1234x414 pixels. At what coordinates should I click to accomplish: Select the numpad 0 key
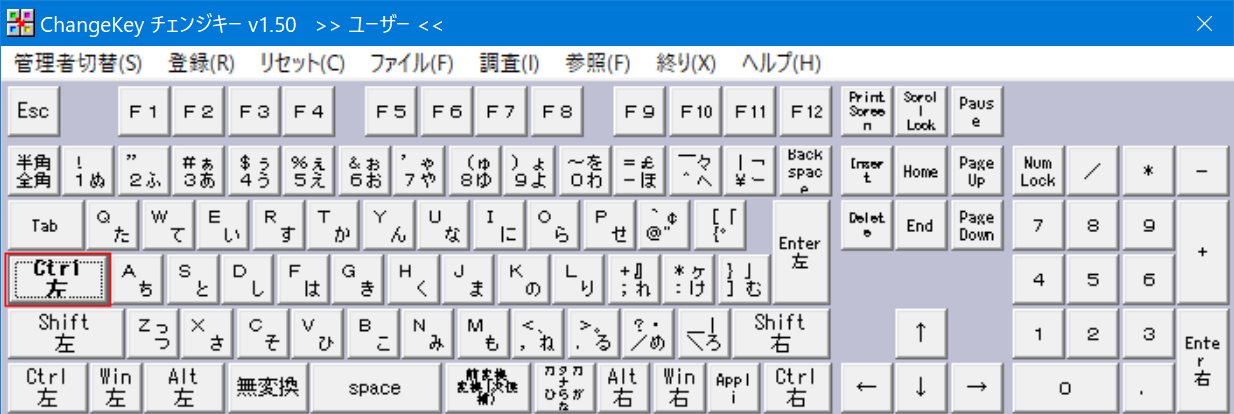[x=1066, y=387]
